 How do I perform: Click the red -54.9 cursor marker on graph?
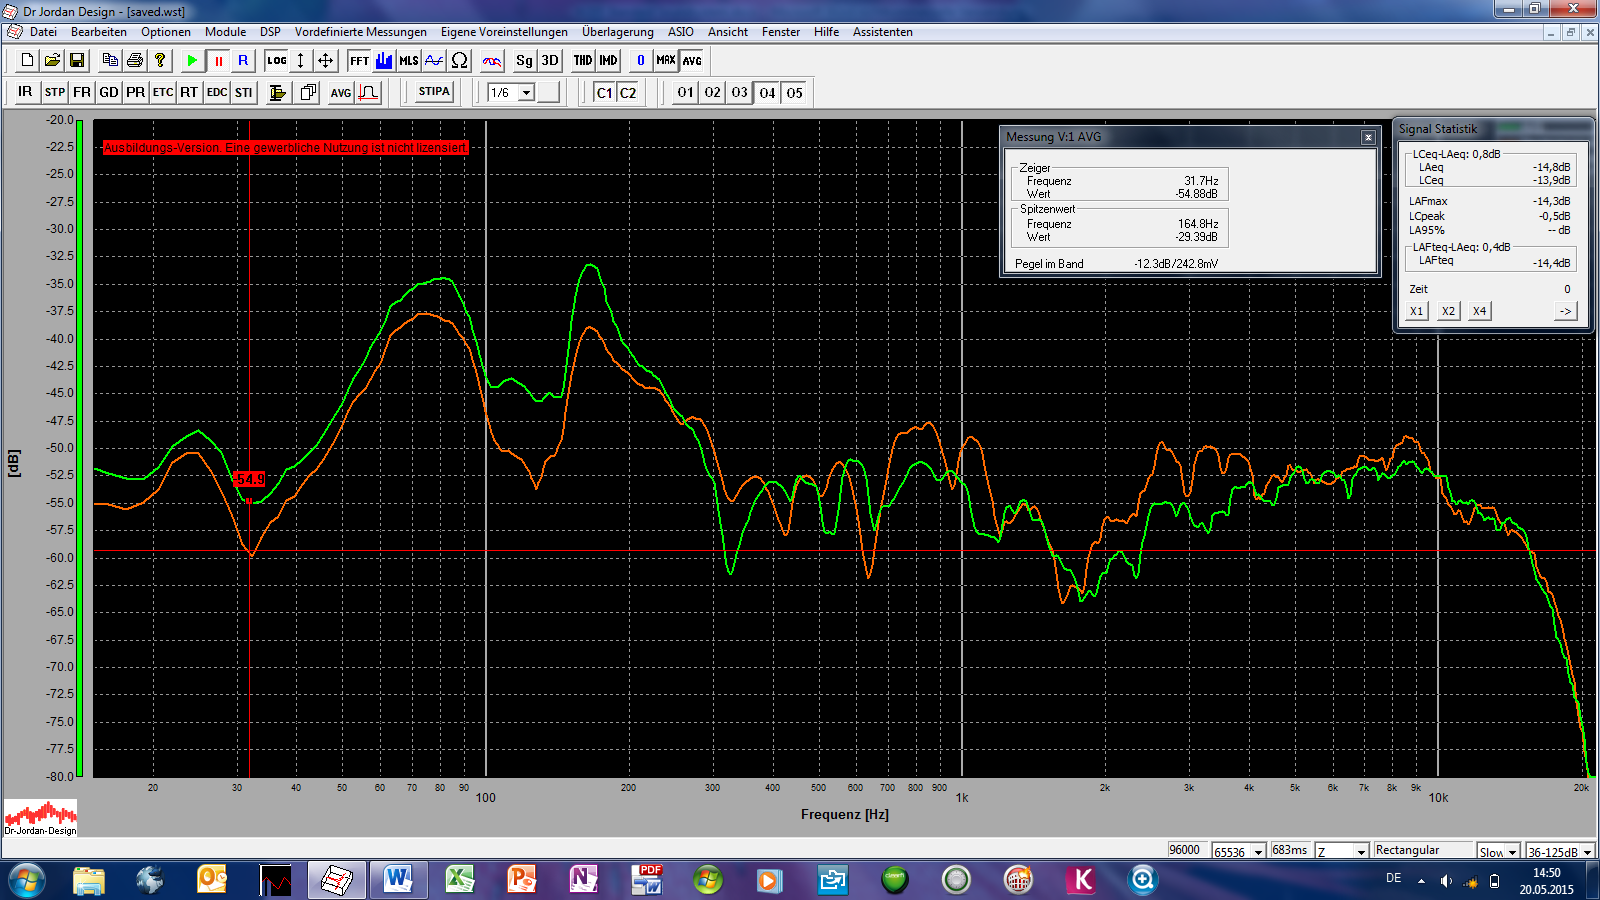pos(250,480)
